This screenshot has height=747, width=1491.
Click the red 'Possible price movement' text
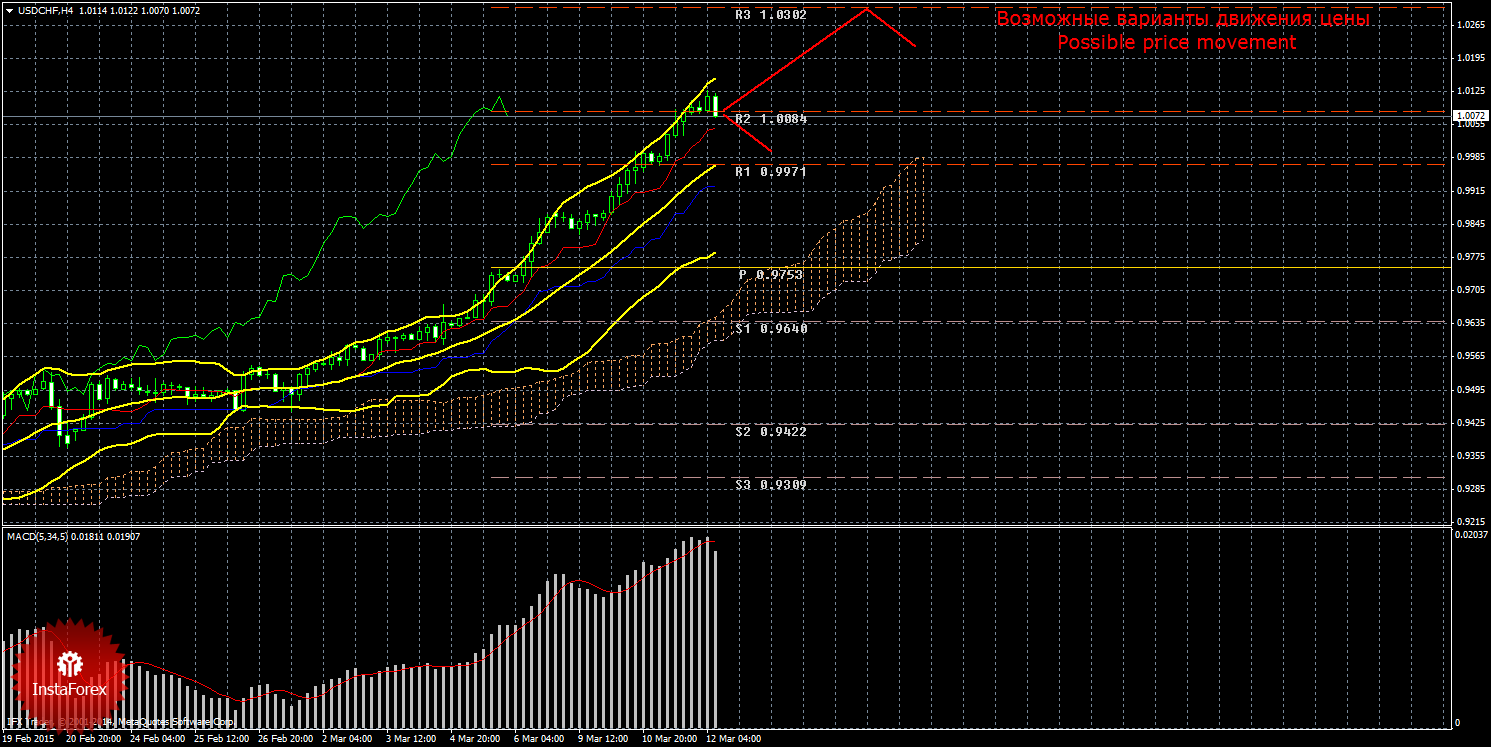pos(1176,43)
